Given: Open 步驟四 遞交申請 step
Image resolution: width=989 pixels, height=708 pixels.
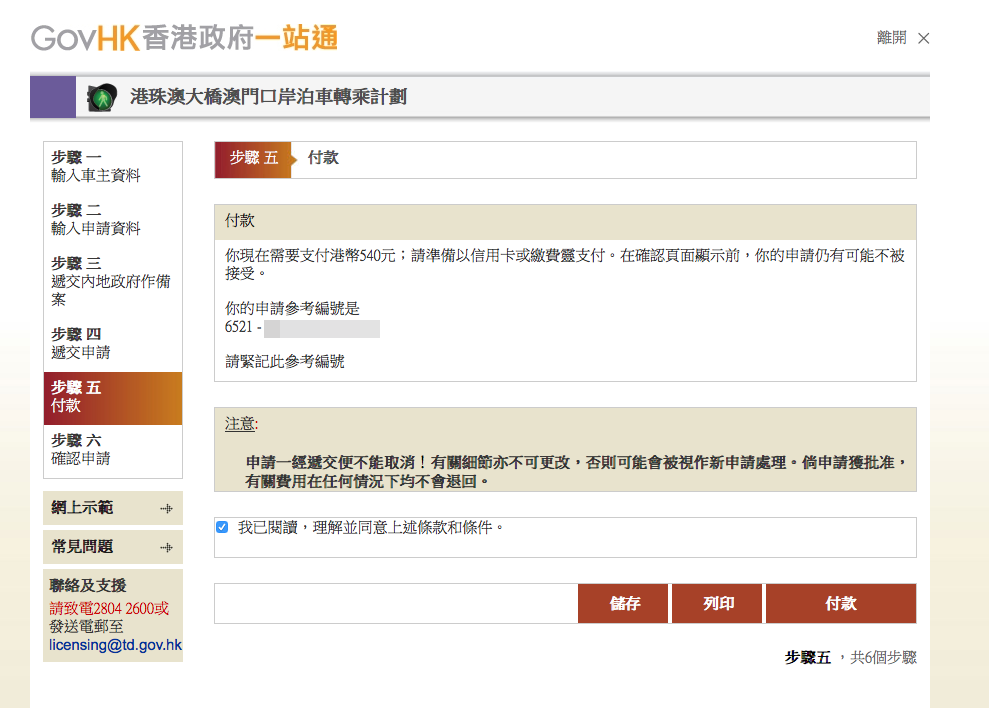Looking at the screenshot, I should point(81,343).
